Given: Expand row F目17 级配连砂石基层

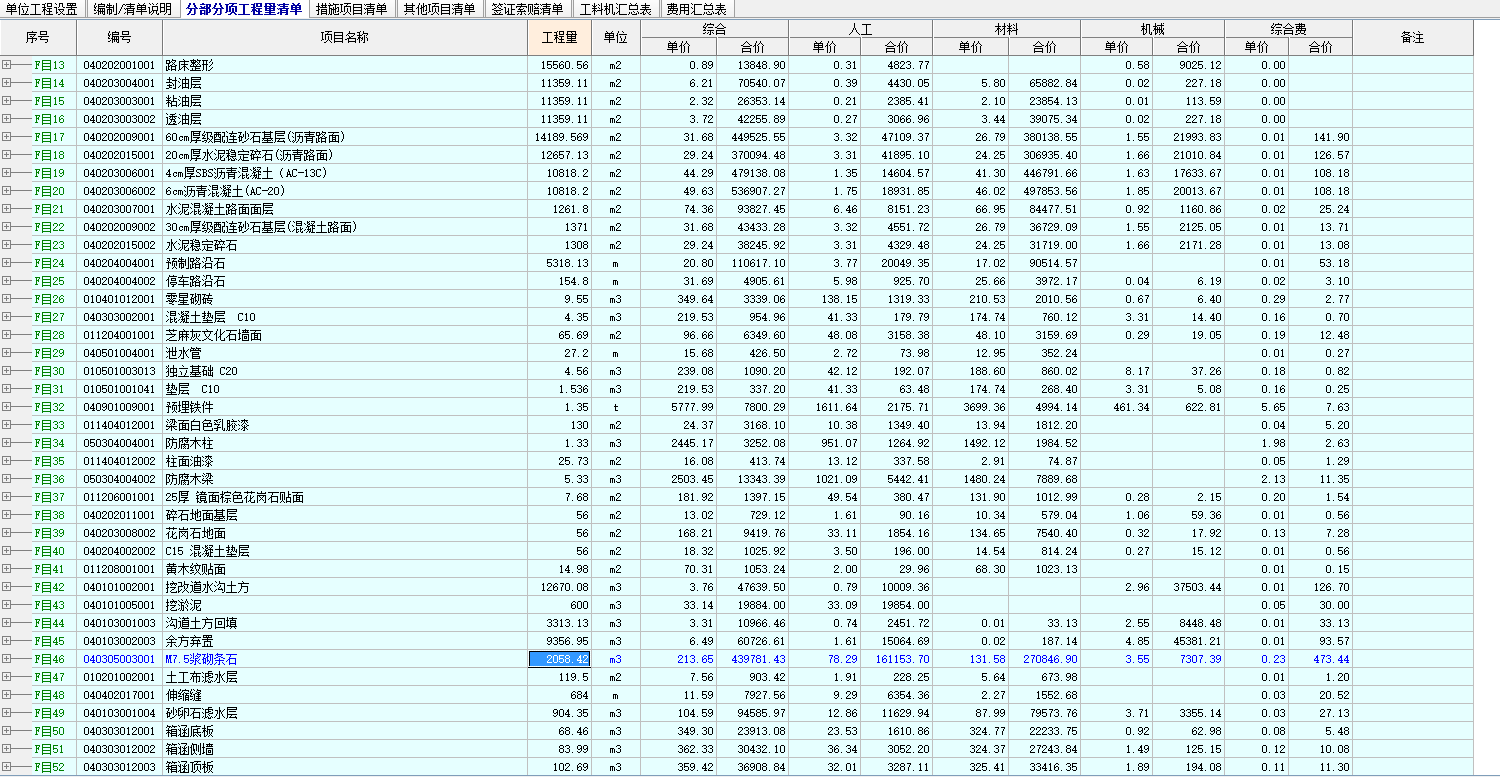Looking at the screenshot, I should pos(6,137).
